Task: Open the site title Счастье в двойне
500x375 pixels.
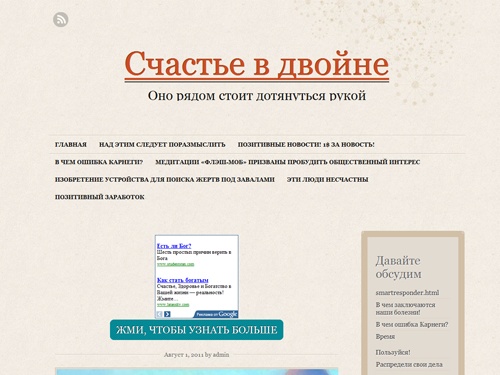Action: pos(257,64)
